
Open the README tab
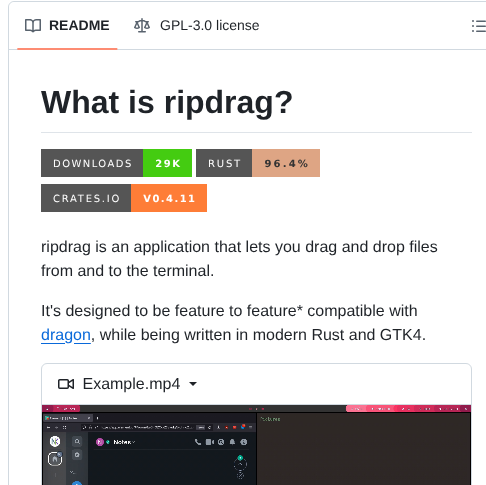pyautogui.click(x=67, y=26)
